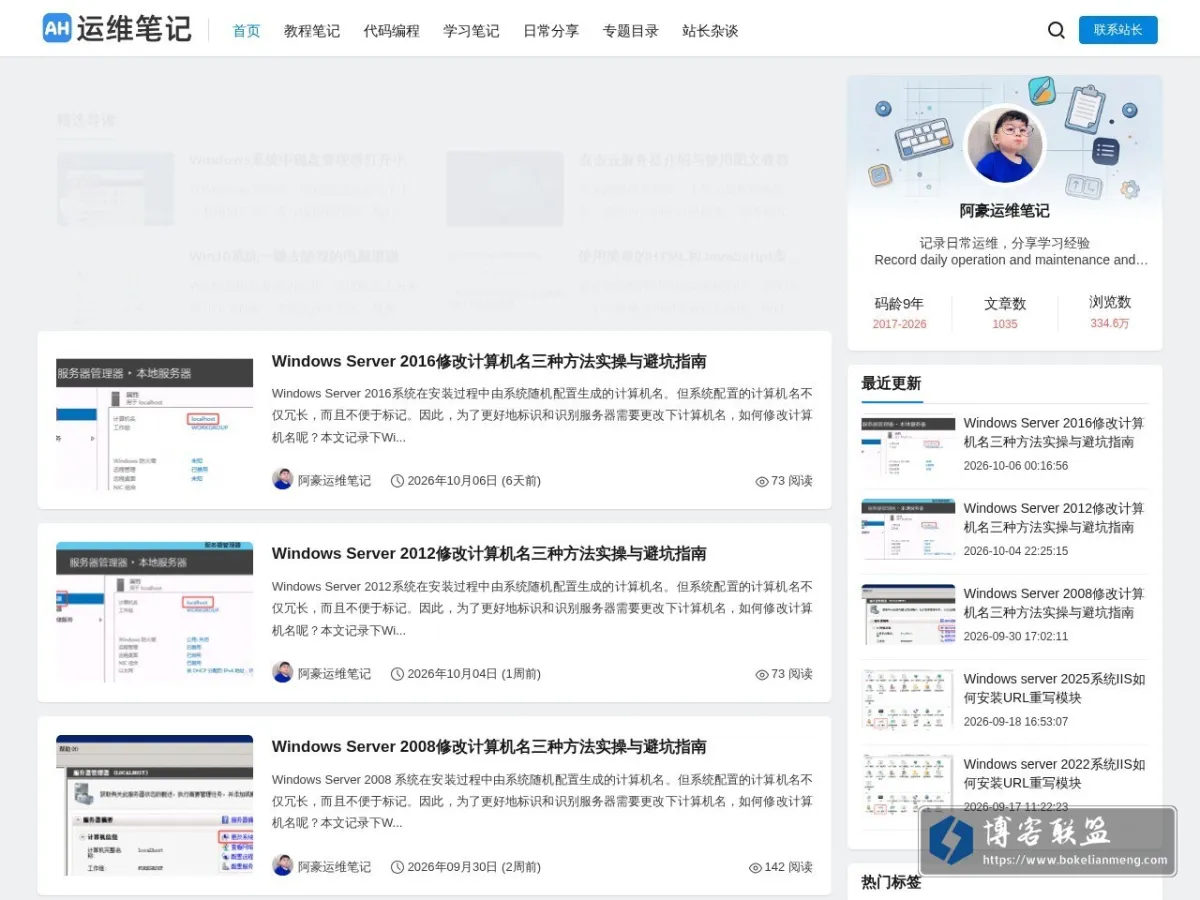
Task: Click the 142 阅读 view count
Action: click(789, 867)
